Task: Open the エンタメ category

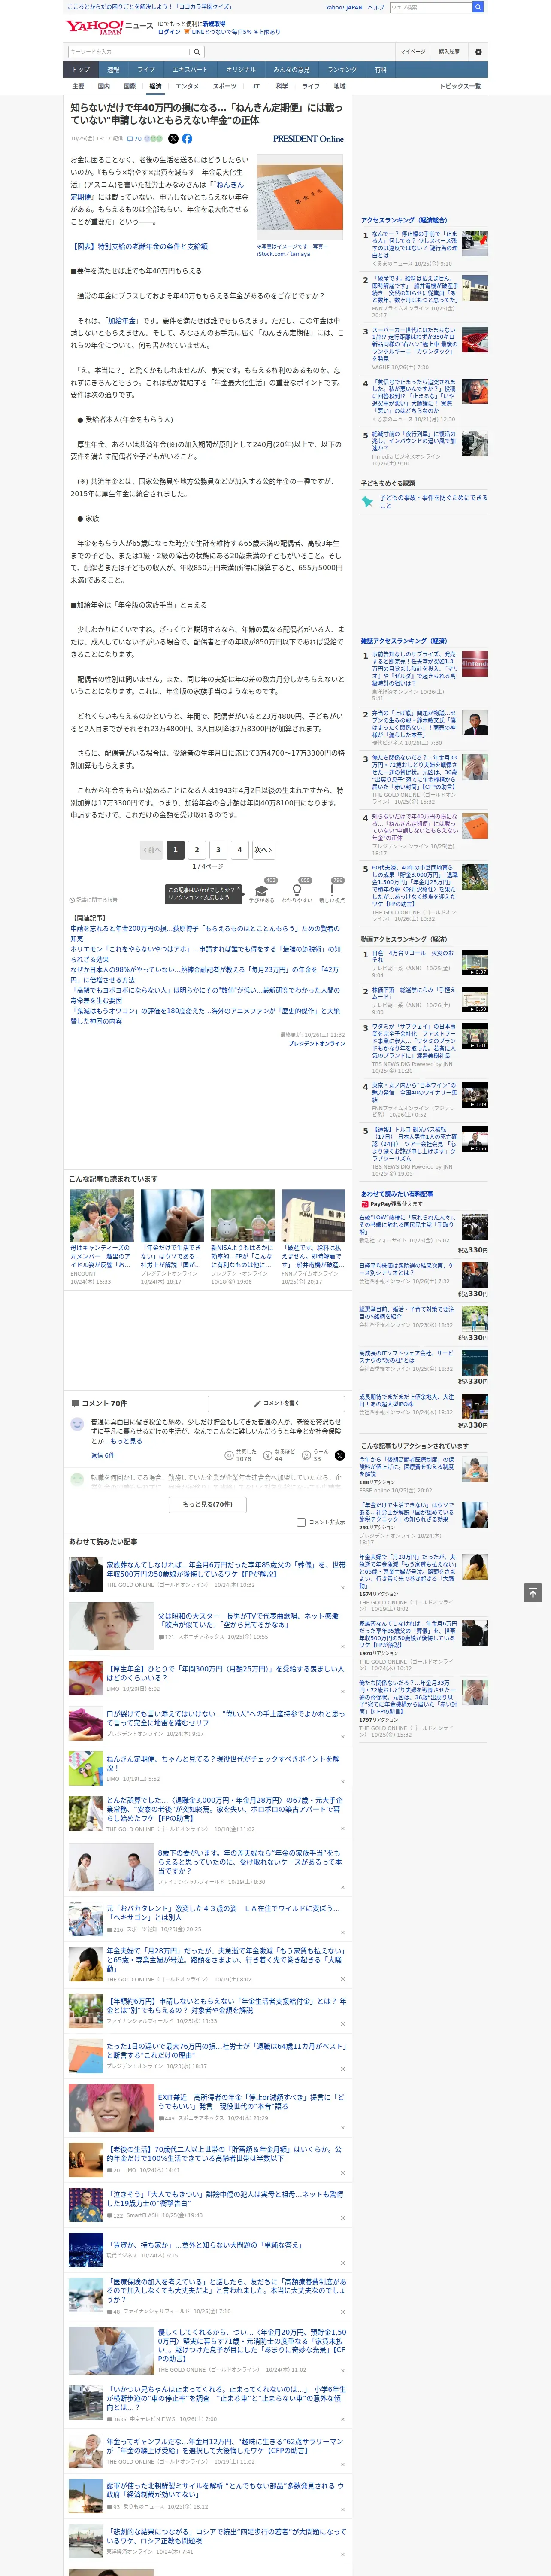Action: (x=187, y=86)
